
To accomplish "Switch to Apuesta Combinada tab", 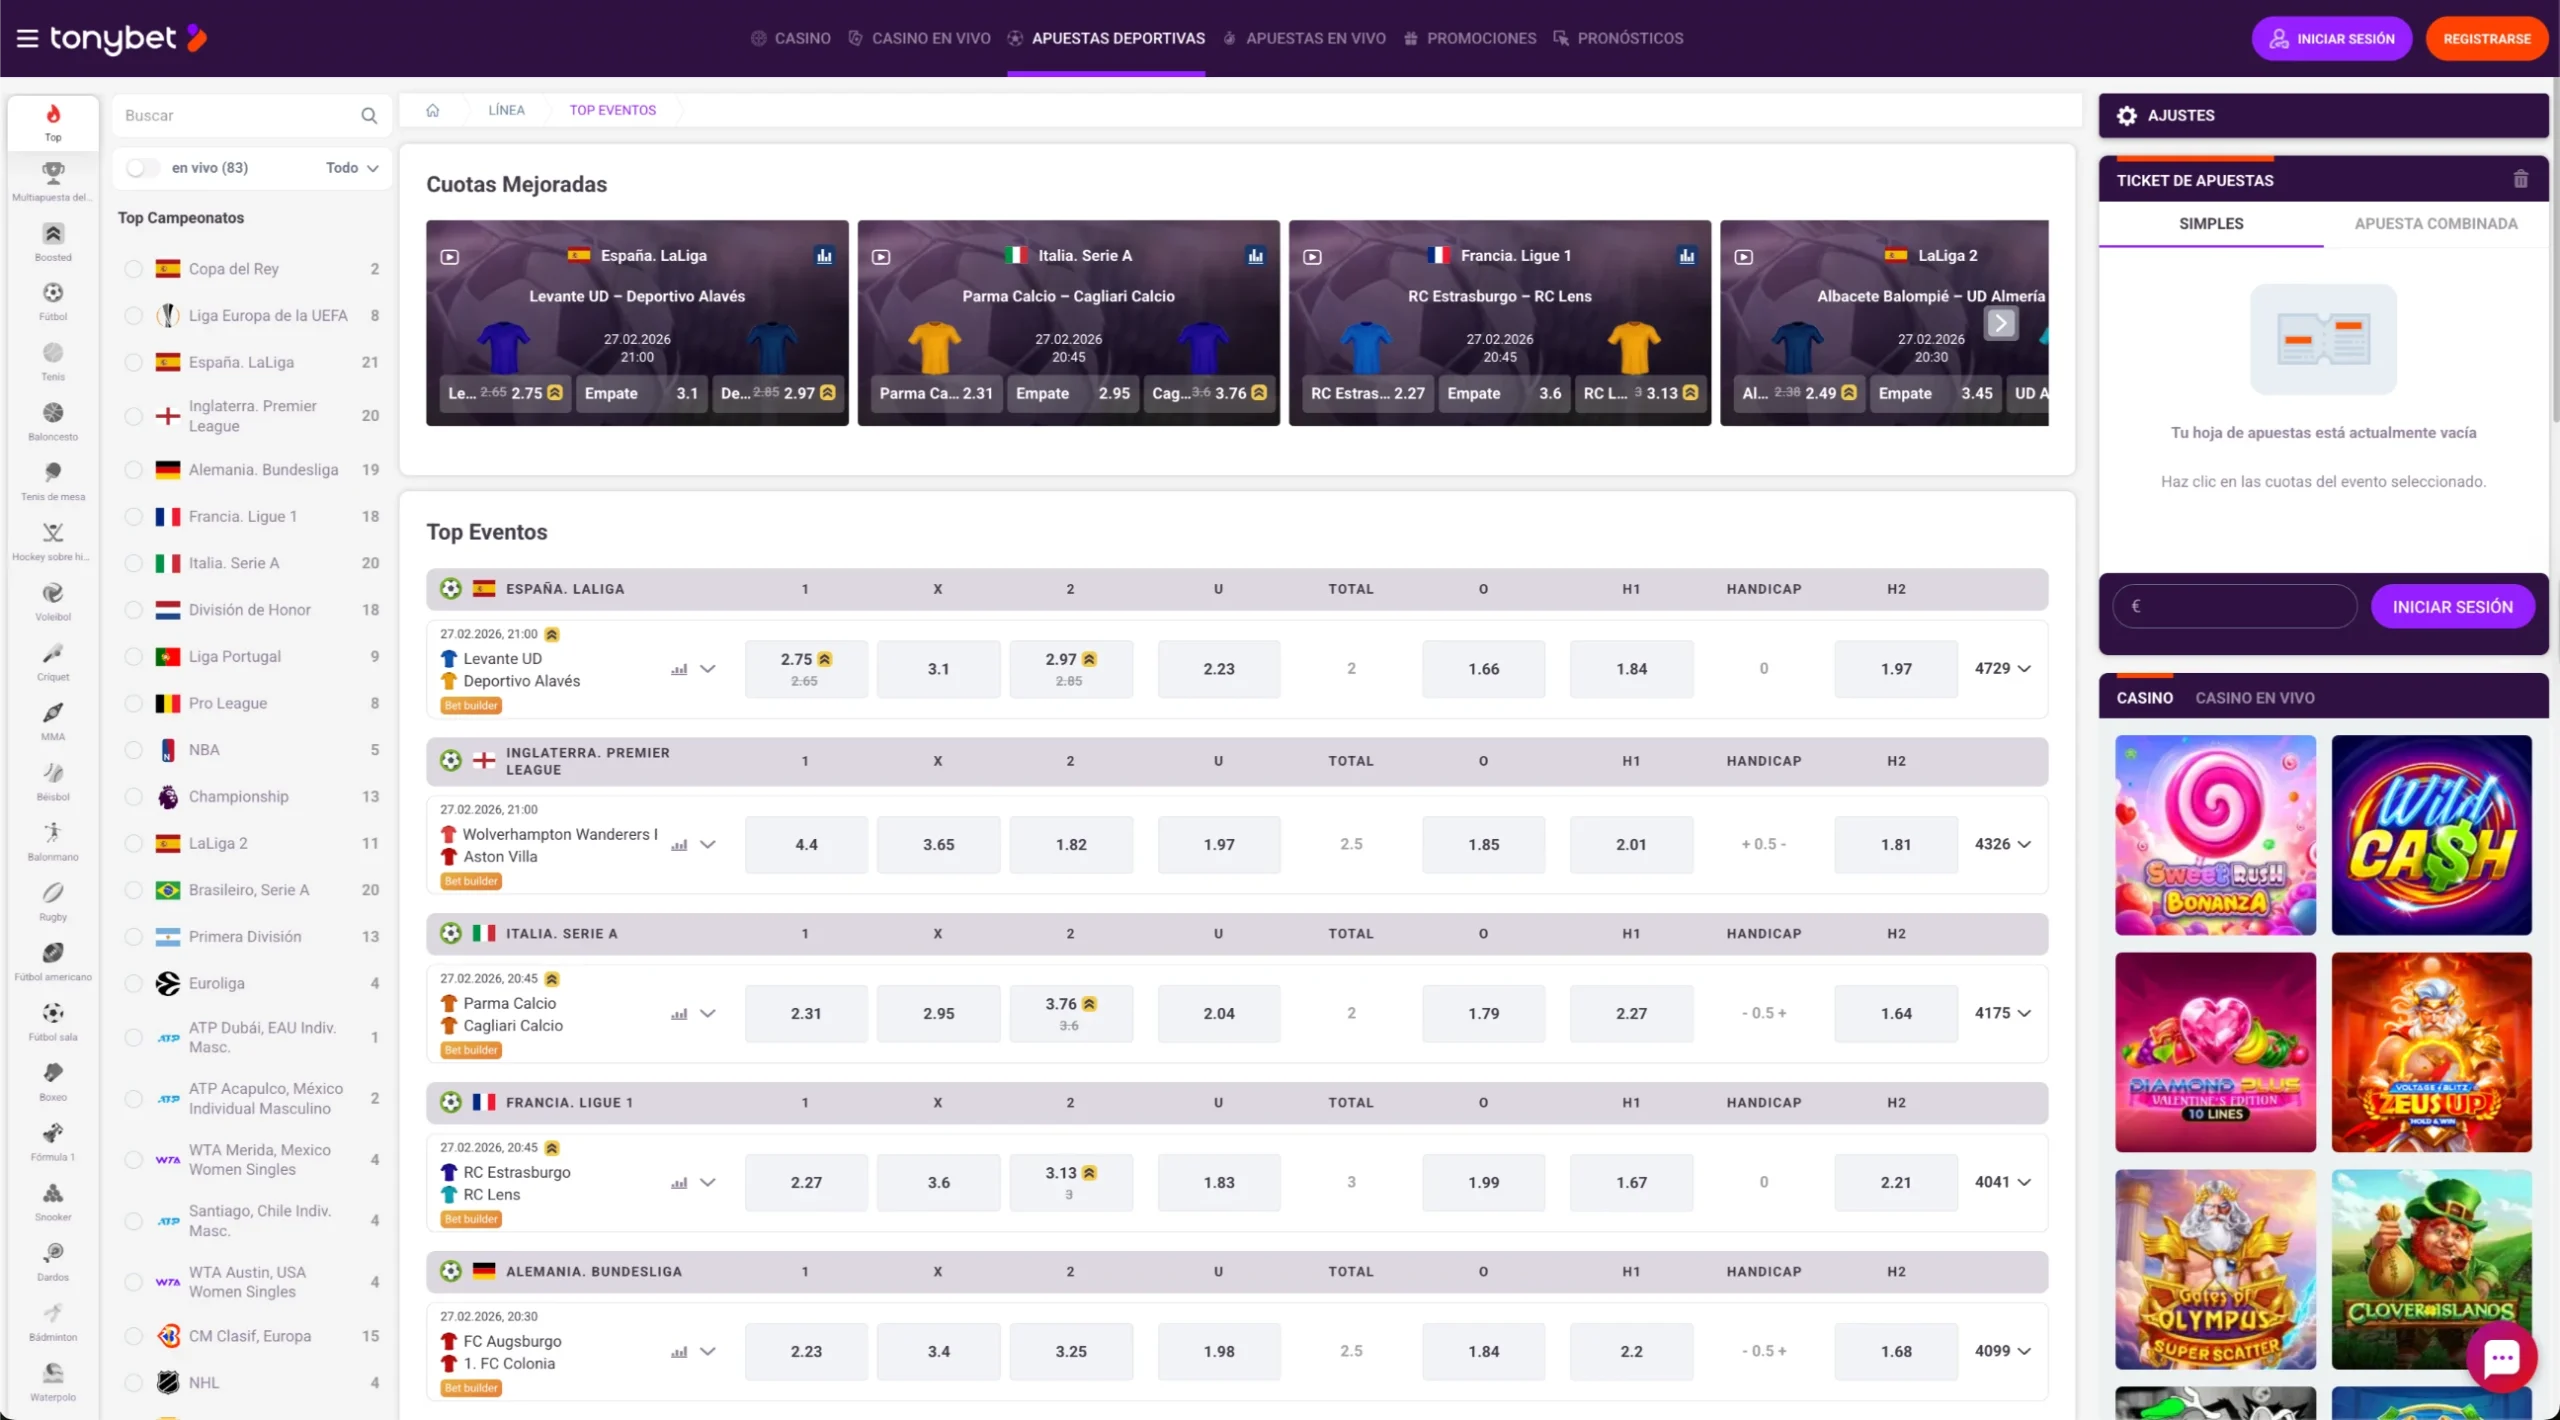I will (x=2435, y=224).
